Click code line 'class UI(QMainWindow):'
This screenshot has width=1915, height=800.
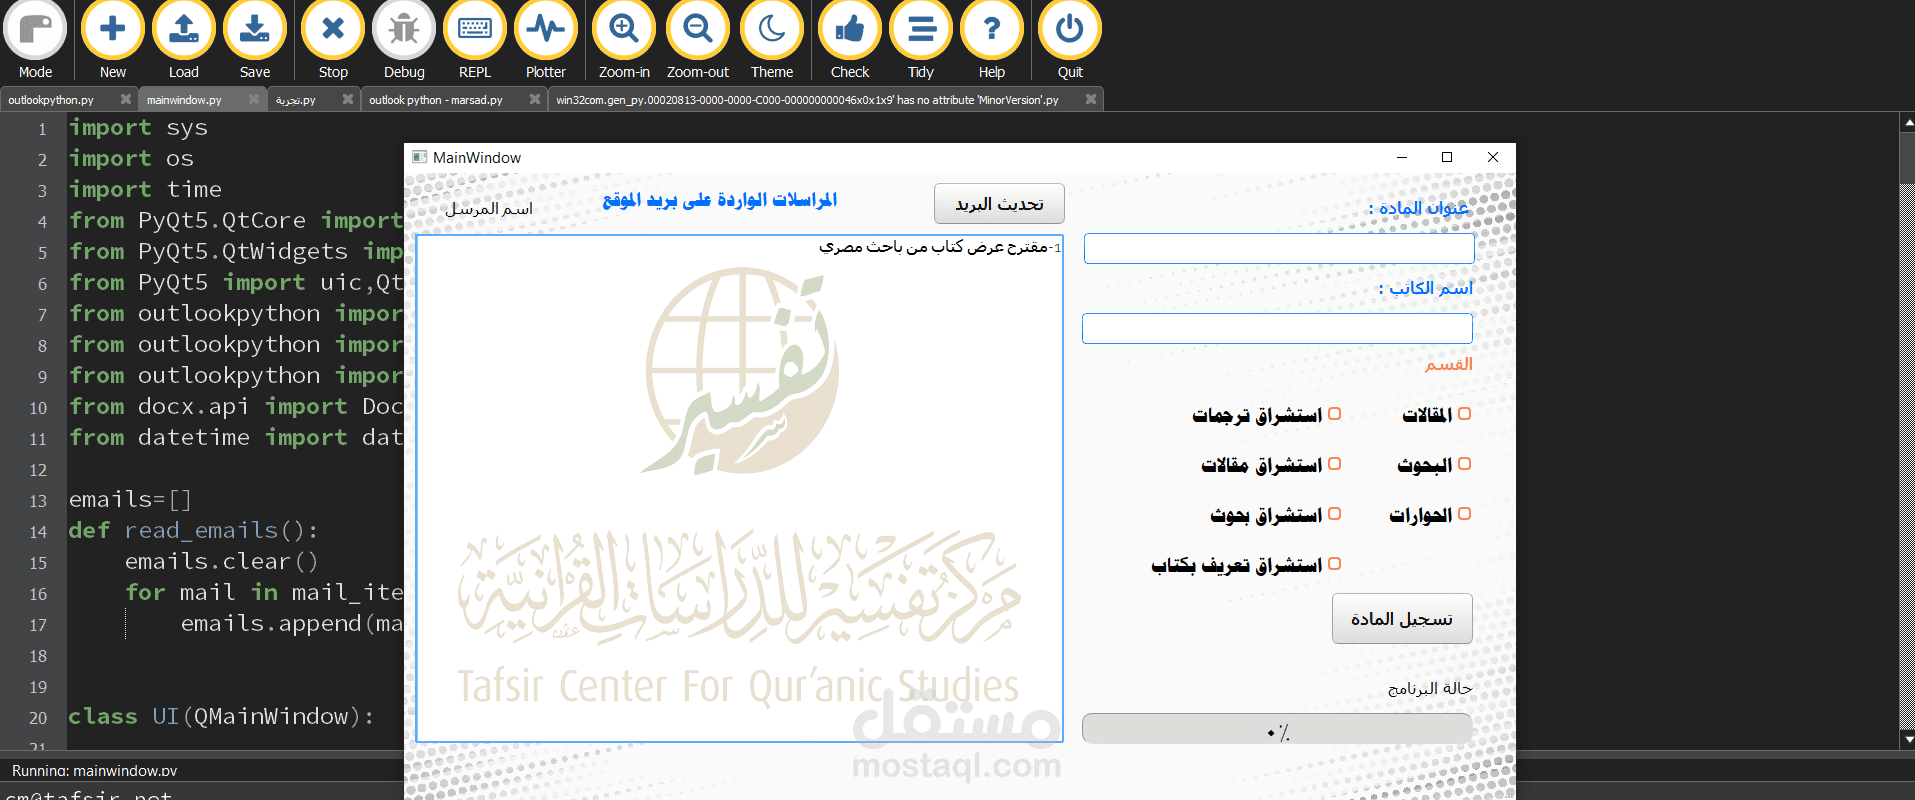coord(221,716)
